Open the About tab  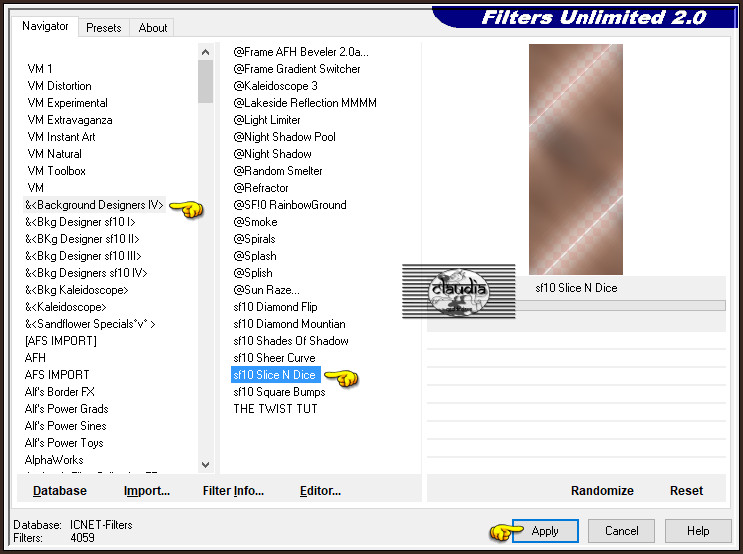point(153,27)
